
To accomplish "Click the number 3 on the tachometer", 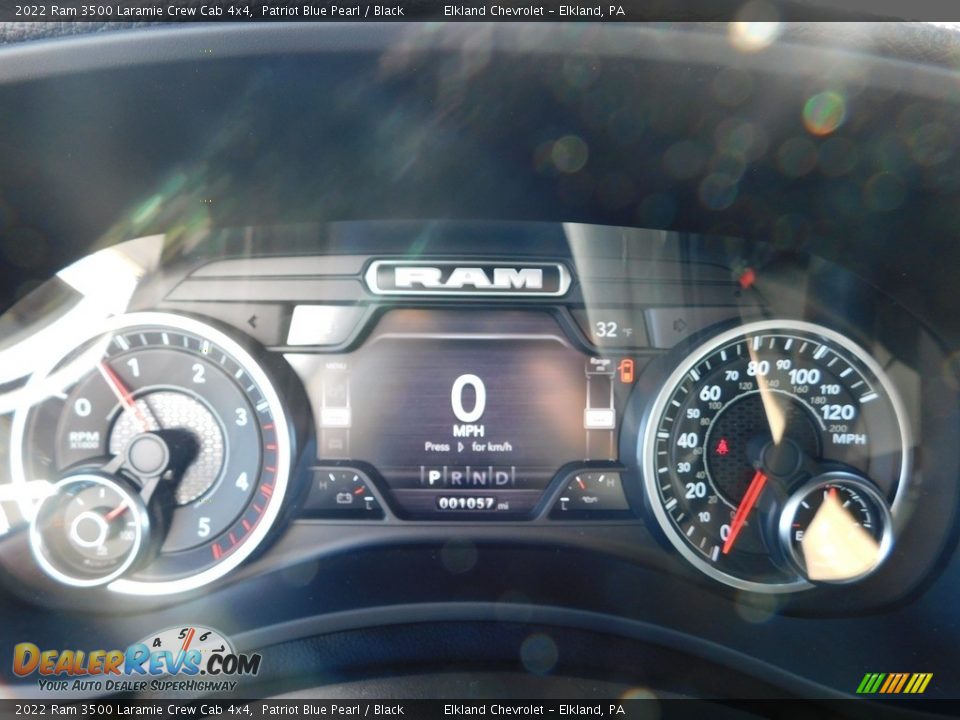I will 241,417.
